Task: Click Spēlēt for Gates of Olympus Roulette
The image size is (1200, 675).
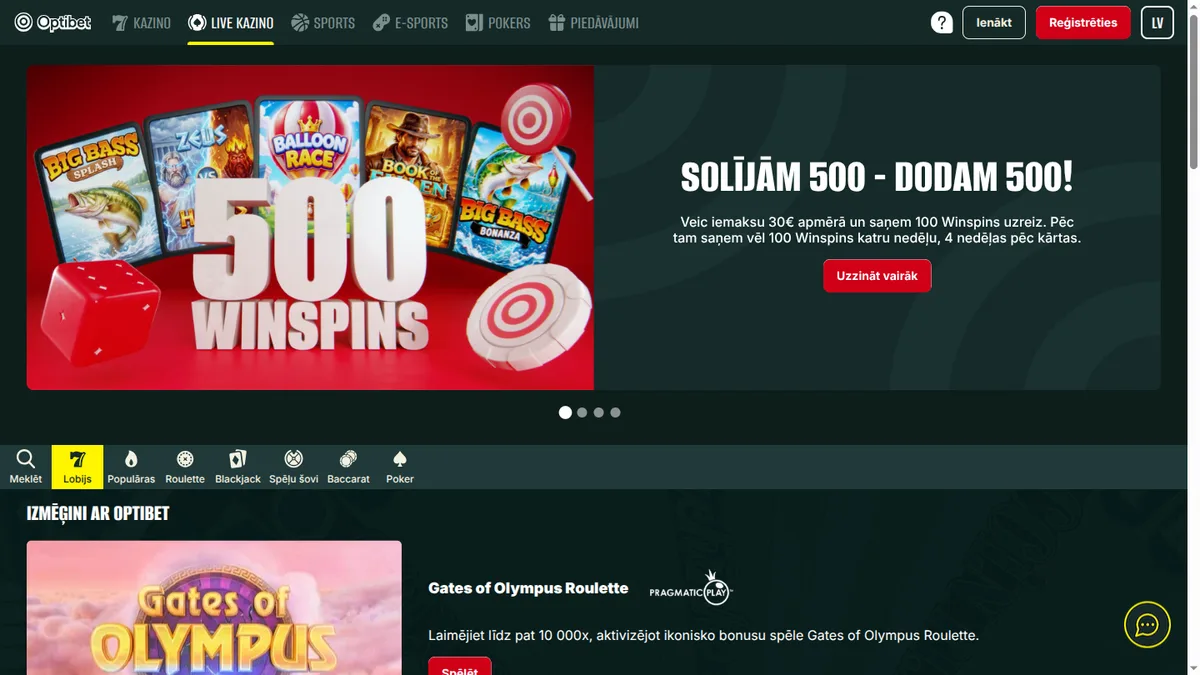Action: tap(460, 667)
